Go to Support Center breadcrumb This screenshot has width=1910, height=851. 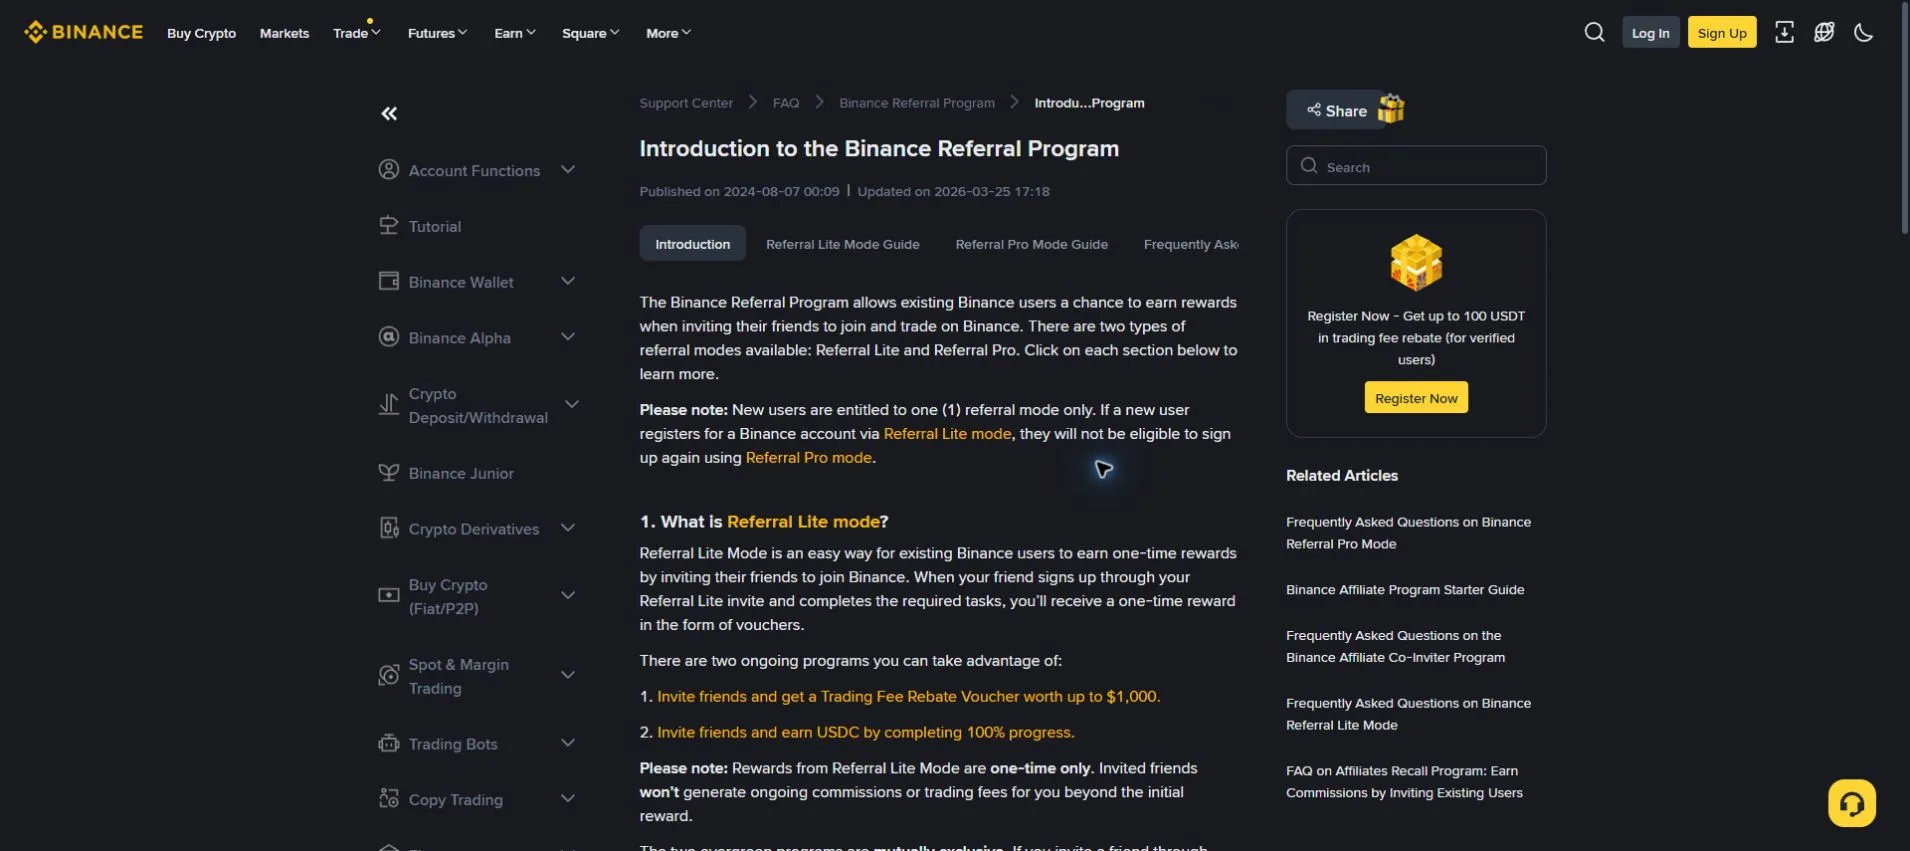tap(686, 103)
